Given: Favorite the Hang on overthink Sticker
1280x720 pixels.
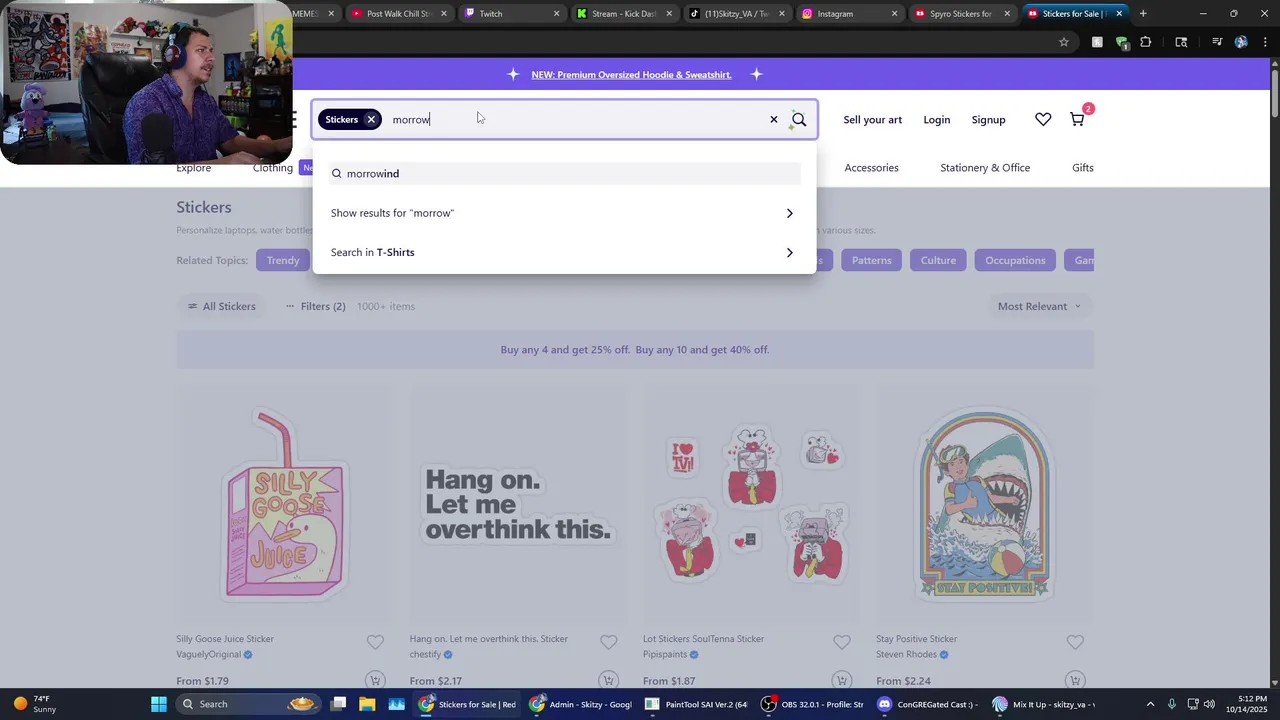Looking at the screenshot, I should pyautogui.click(x=608, y=642).
